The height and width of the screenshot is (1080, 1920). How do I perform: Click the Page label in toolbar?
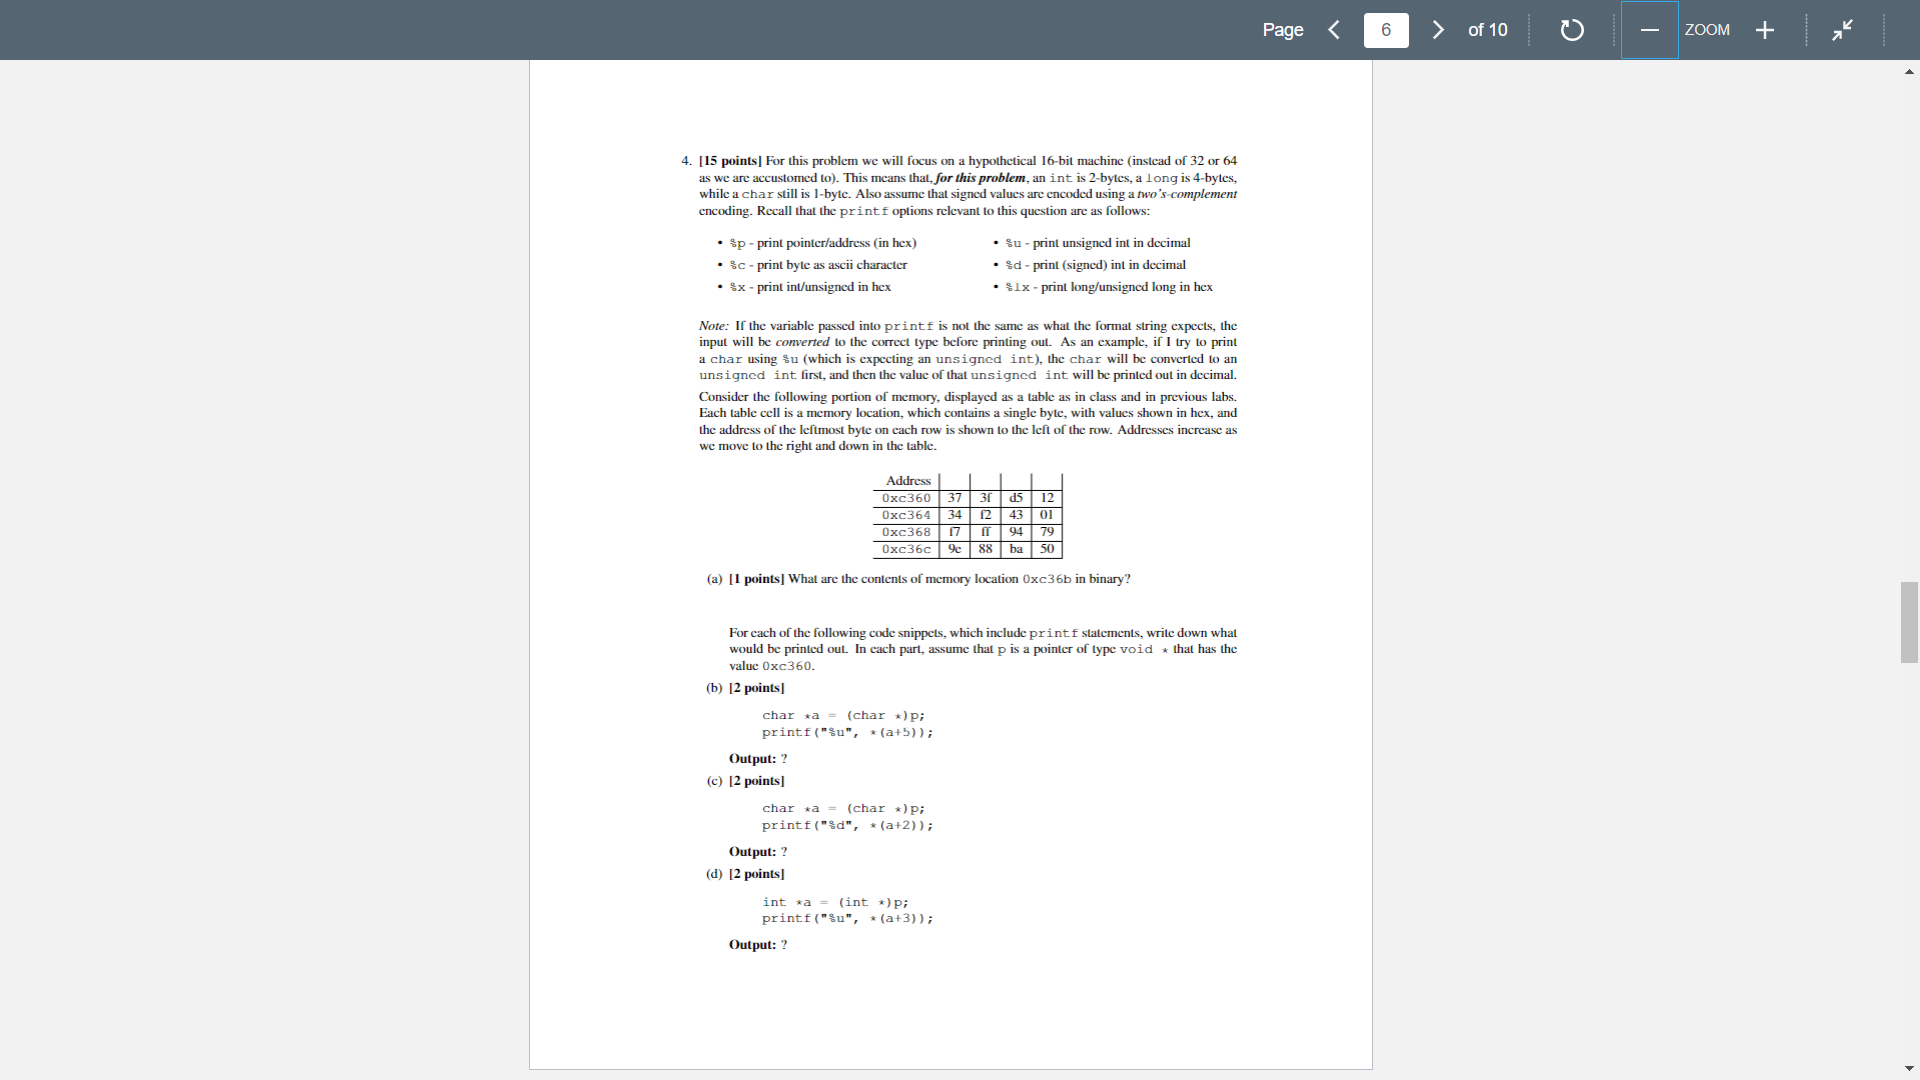coord(1283,30)
